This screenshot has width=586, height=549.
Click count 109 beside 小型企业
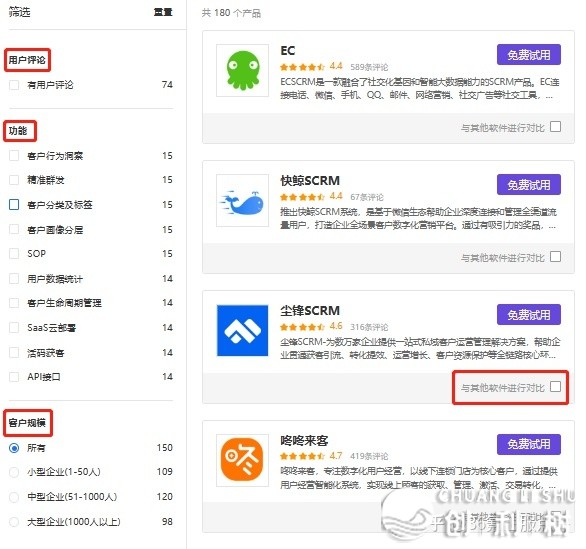[x=165, y=472]
